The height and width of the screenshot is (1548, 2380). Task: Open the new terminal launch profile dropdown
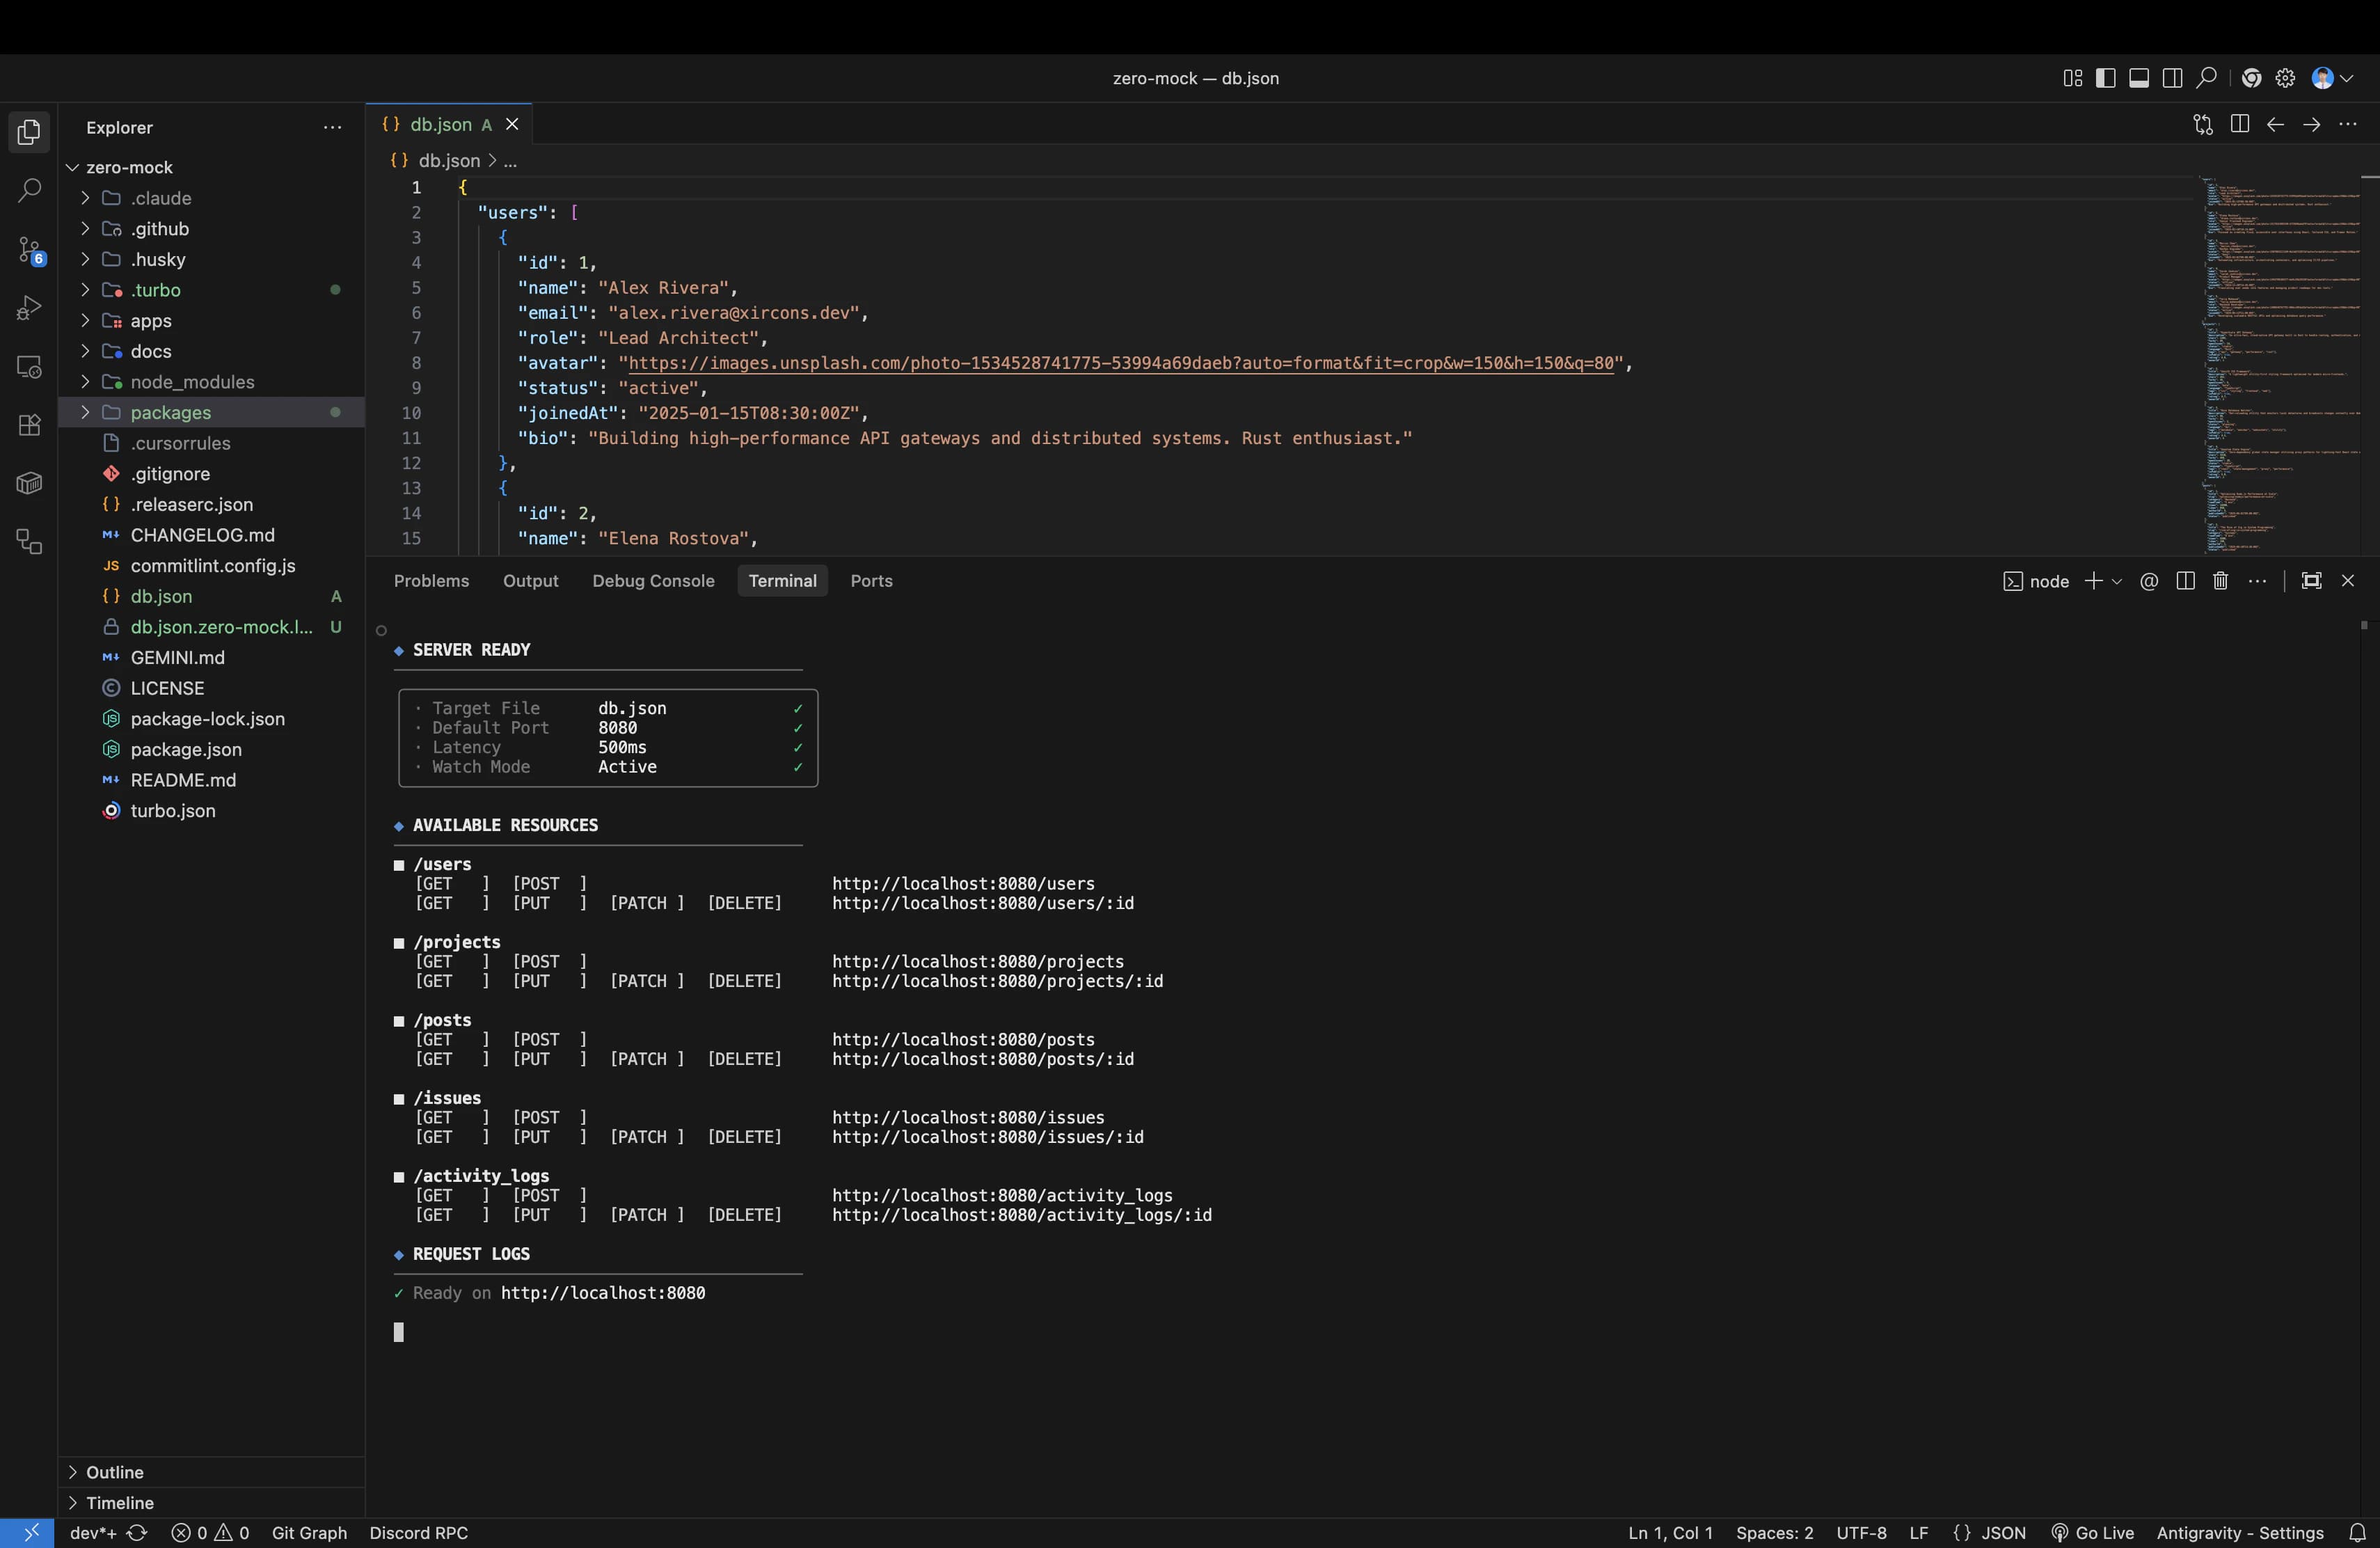2117,581
